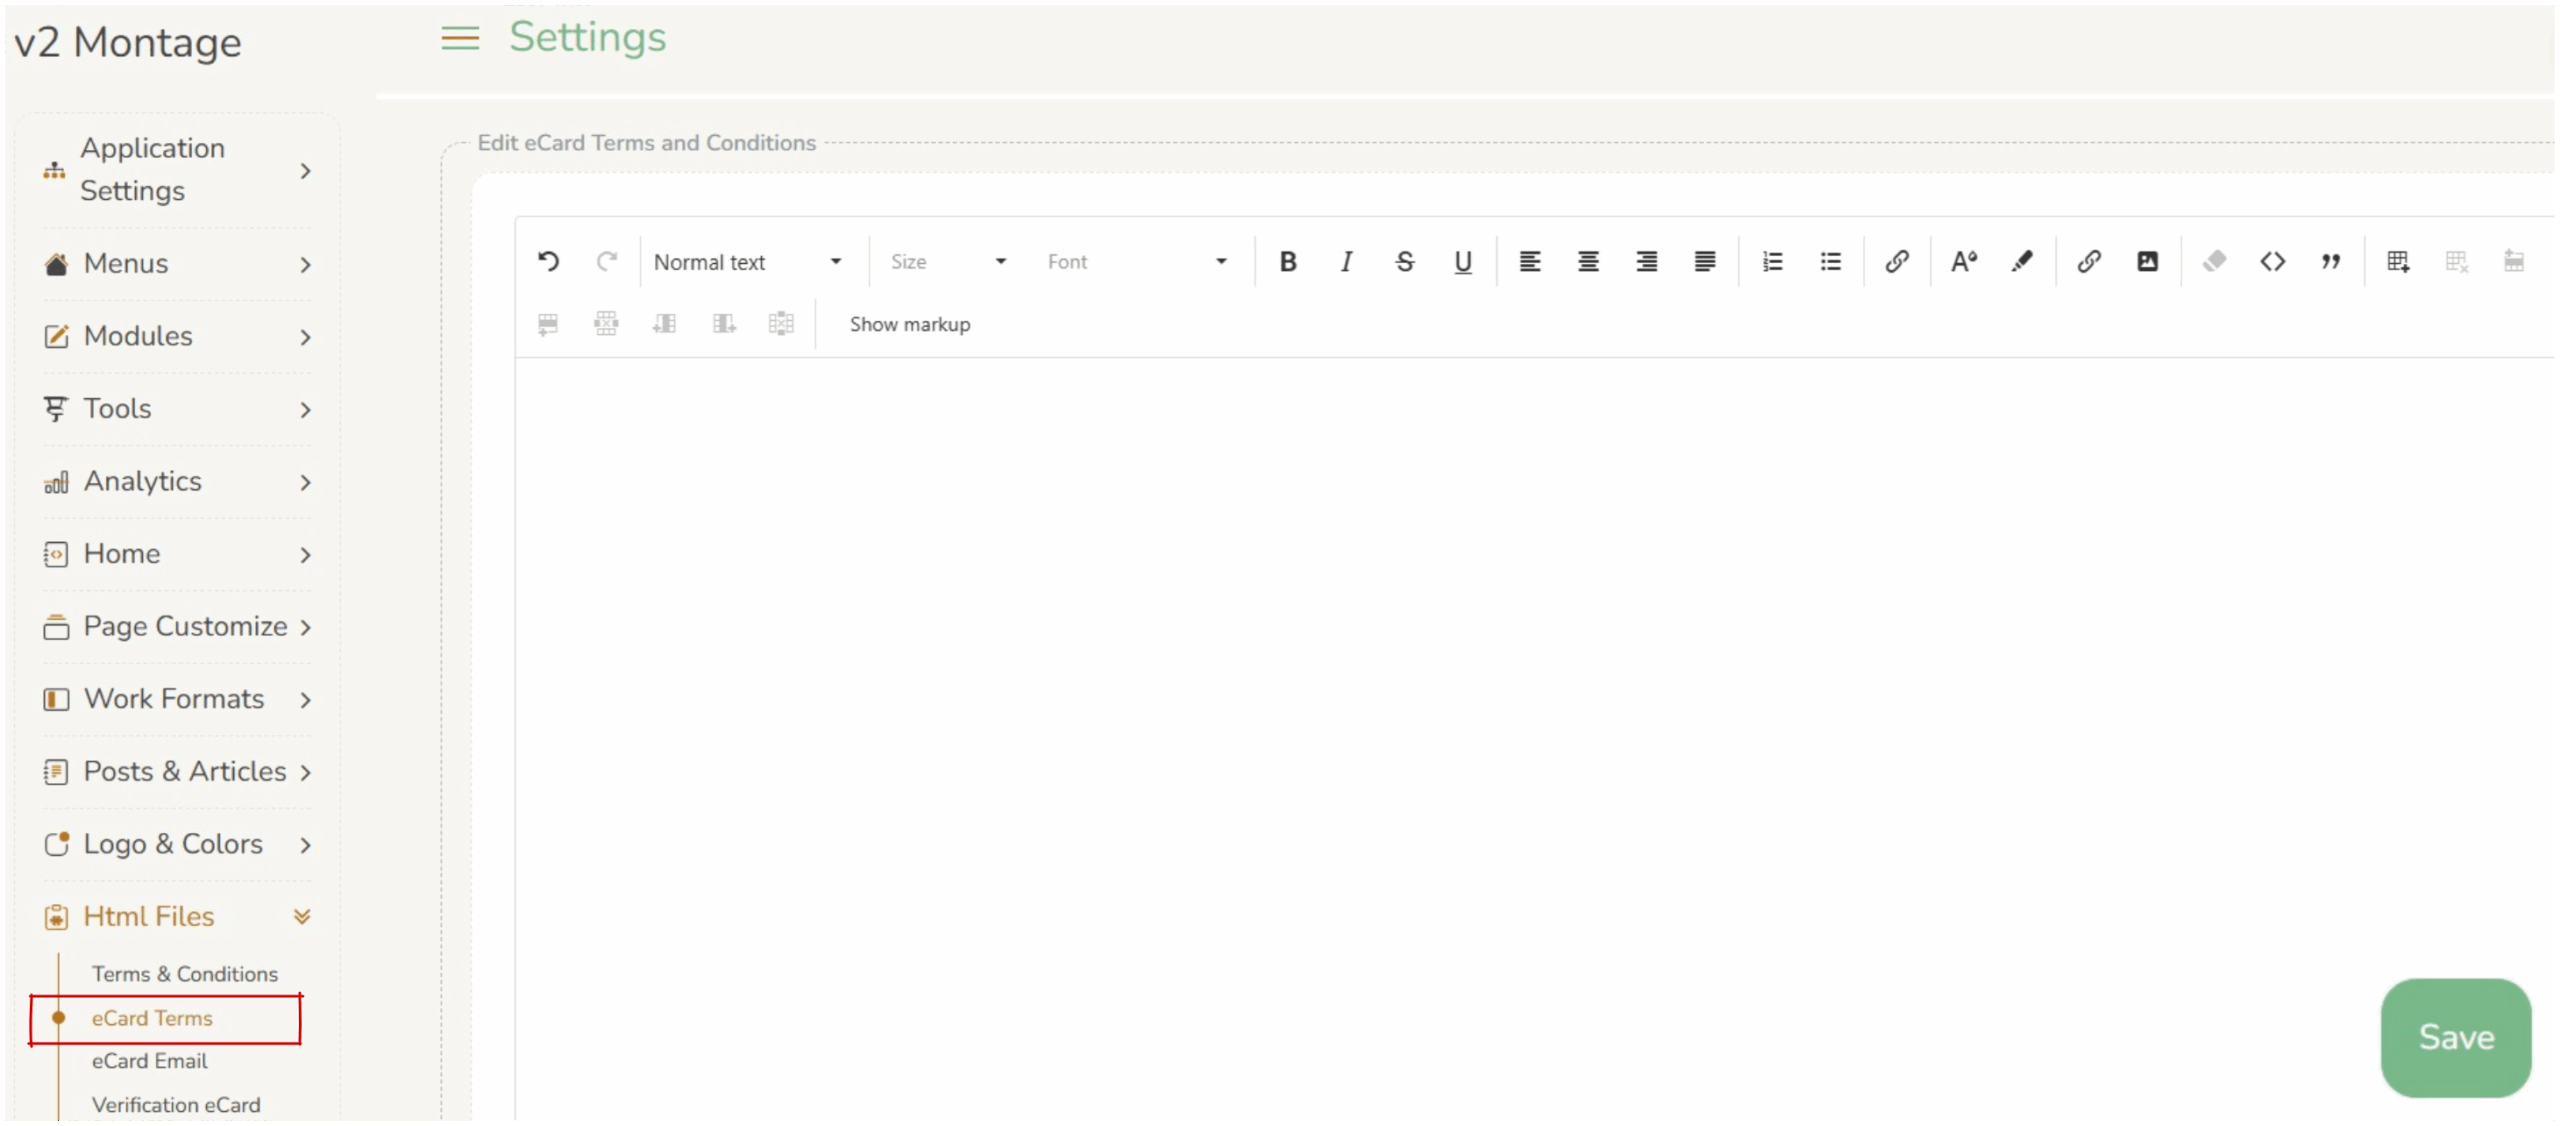This screenshot has height=1126, width=2560.
Task: Toggle underline formatting
Action: tap(1462, 262)
